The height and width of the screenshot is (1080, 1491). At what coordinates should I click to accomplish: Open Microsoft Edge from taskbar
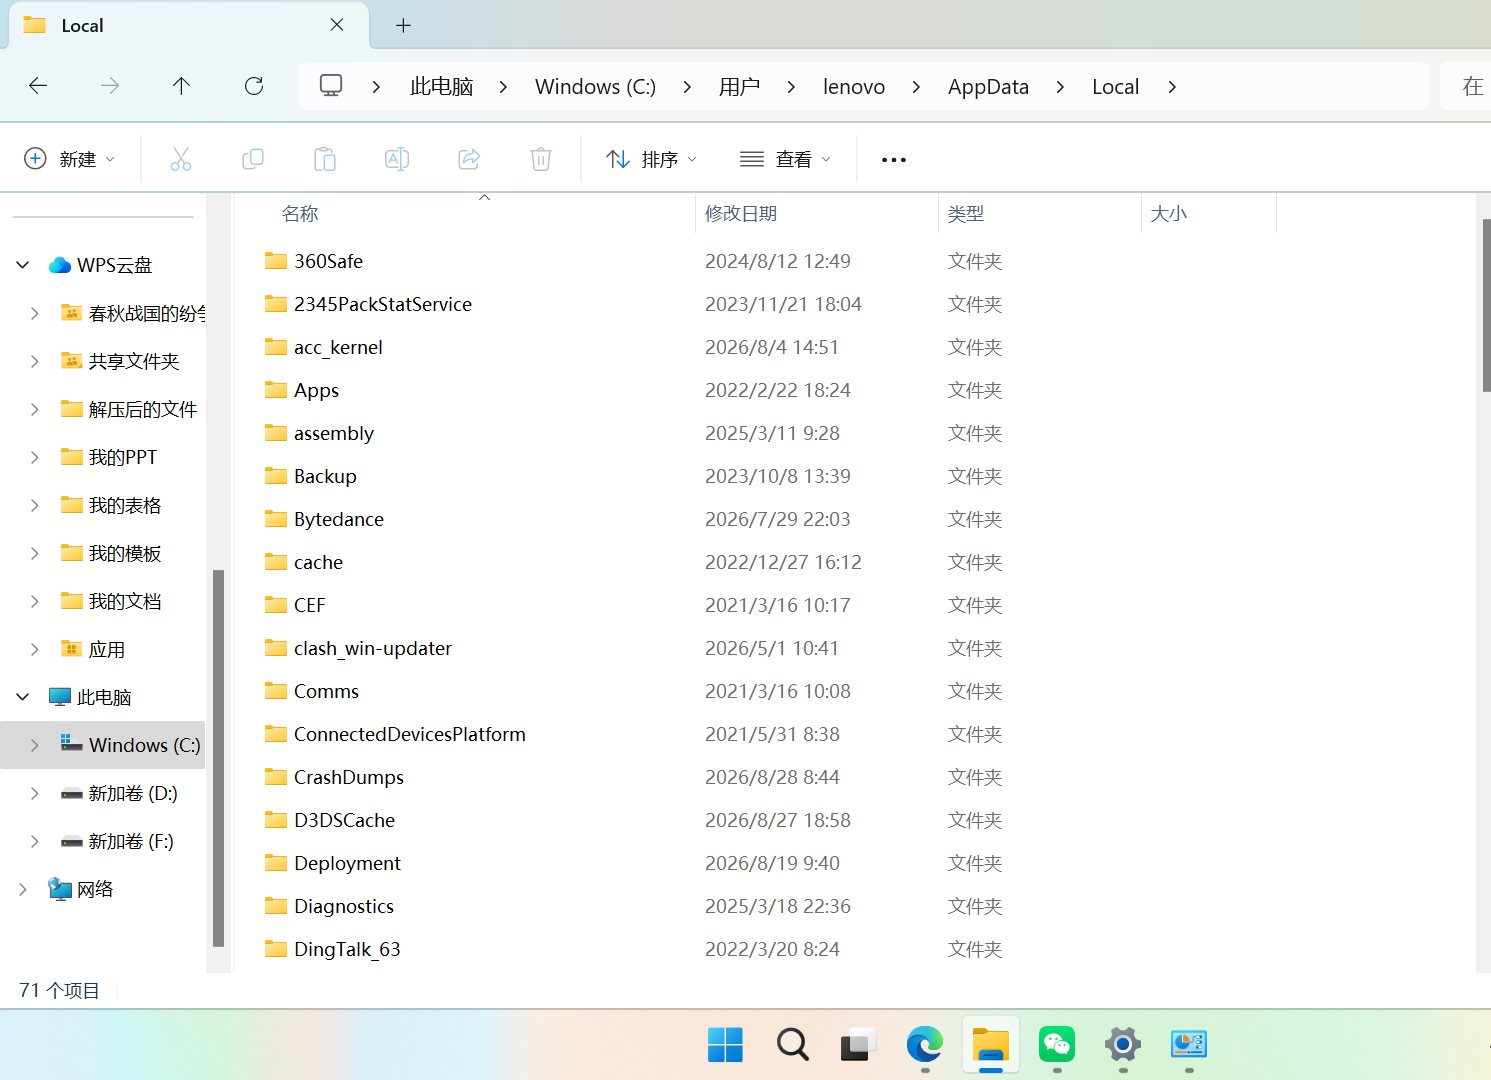click(925, 1045)
